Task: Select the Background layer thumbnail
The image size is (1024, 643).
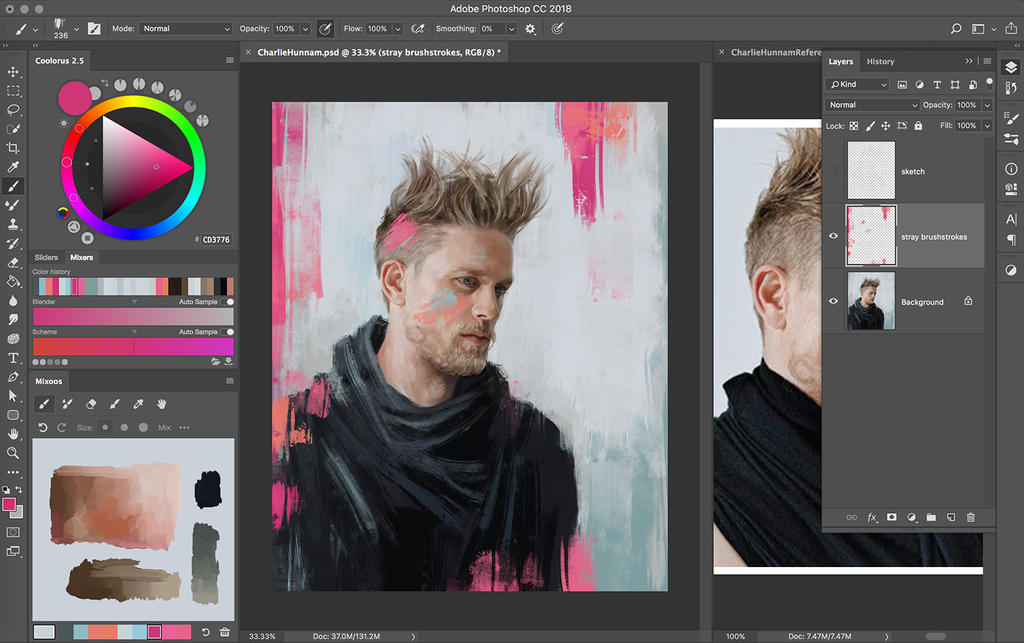Action: (x=871, y=301)
